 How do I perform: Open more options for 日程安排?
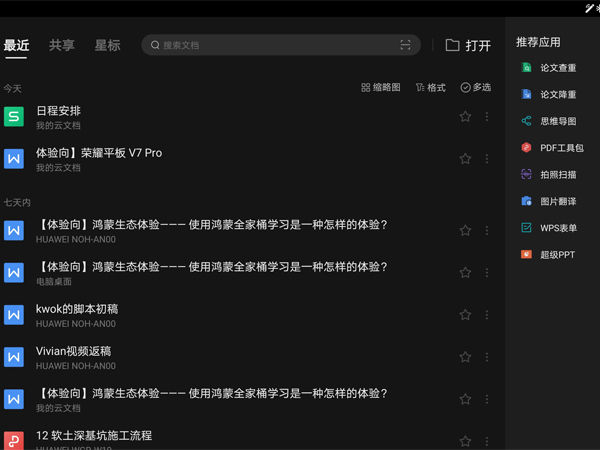[487, 116]
